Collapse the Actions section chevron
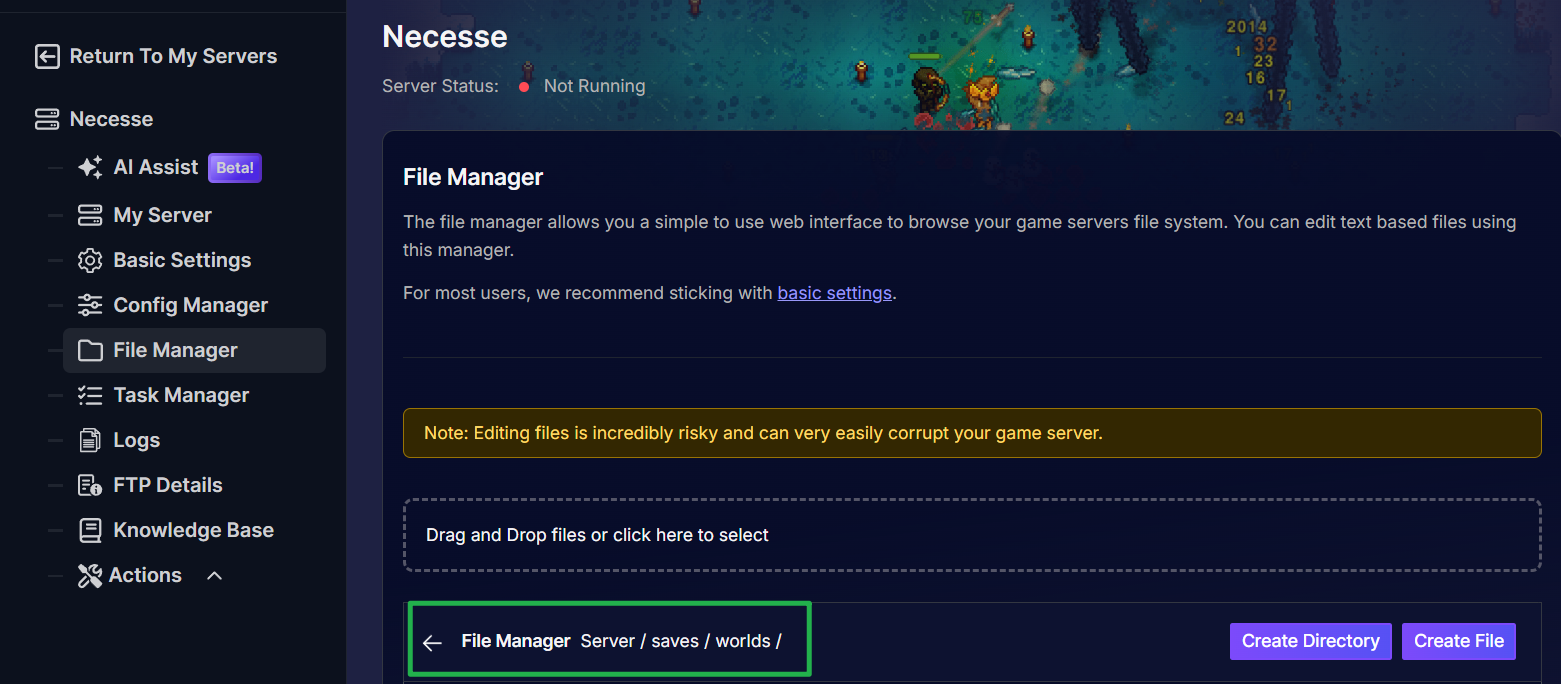This screenshot has height=684, width=1561. [x=214, y=576]
